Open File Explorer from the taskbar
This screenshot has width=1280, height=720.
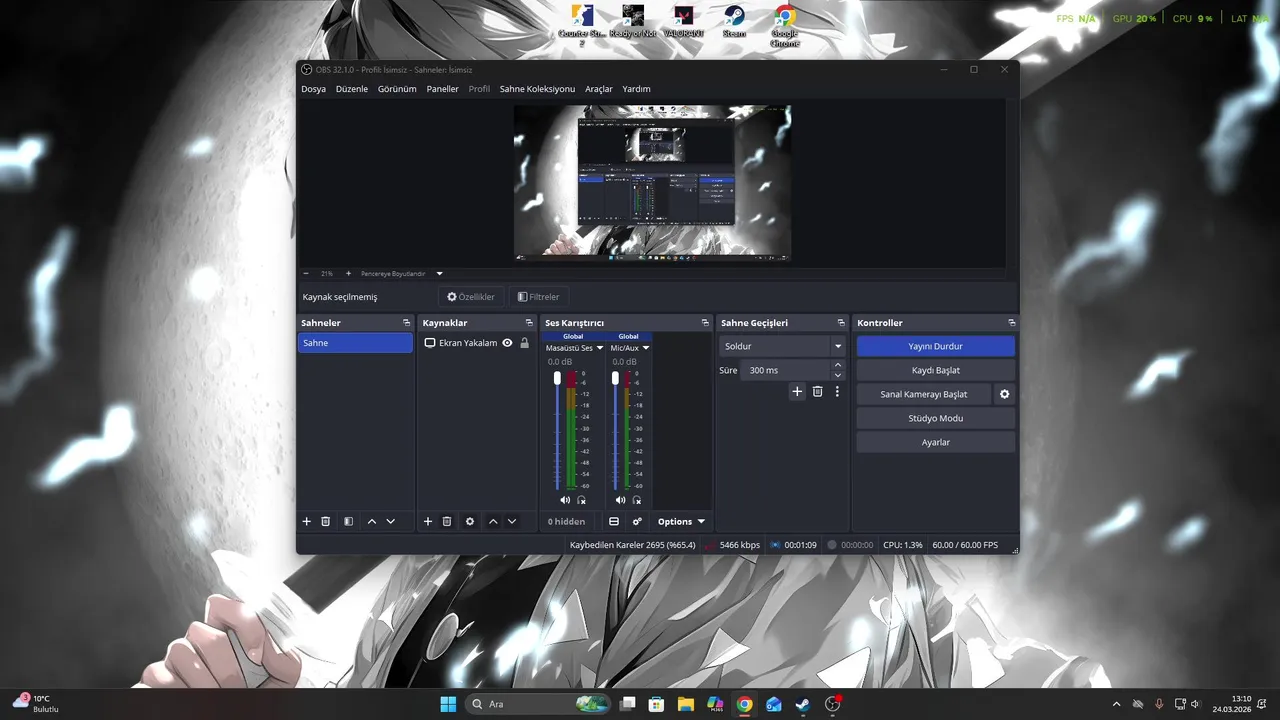click(x=686, y=704)
